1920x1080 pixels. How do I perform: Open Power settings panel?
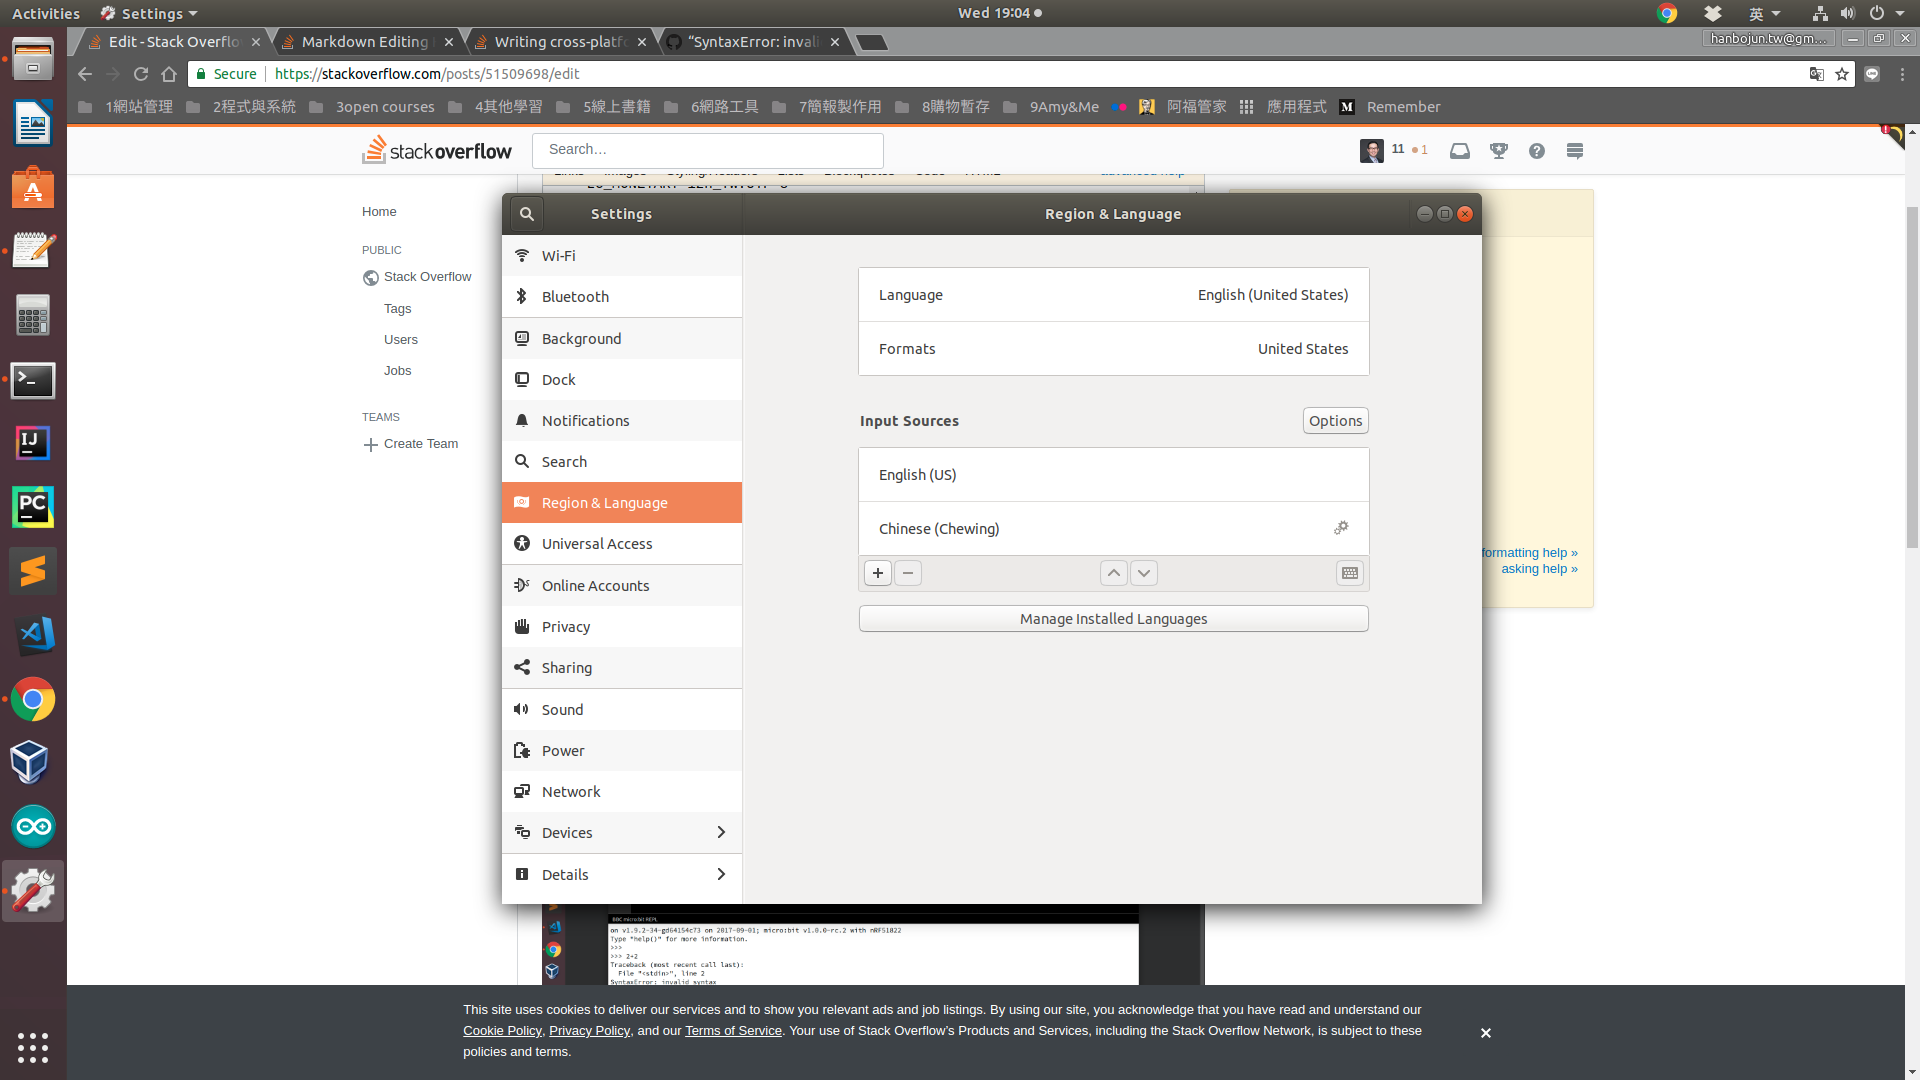(x=622, y=751)
